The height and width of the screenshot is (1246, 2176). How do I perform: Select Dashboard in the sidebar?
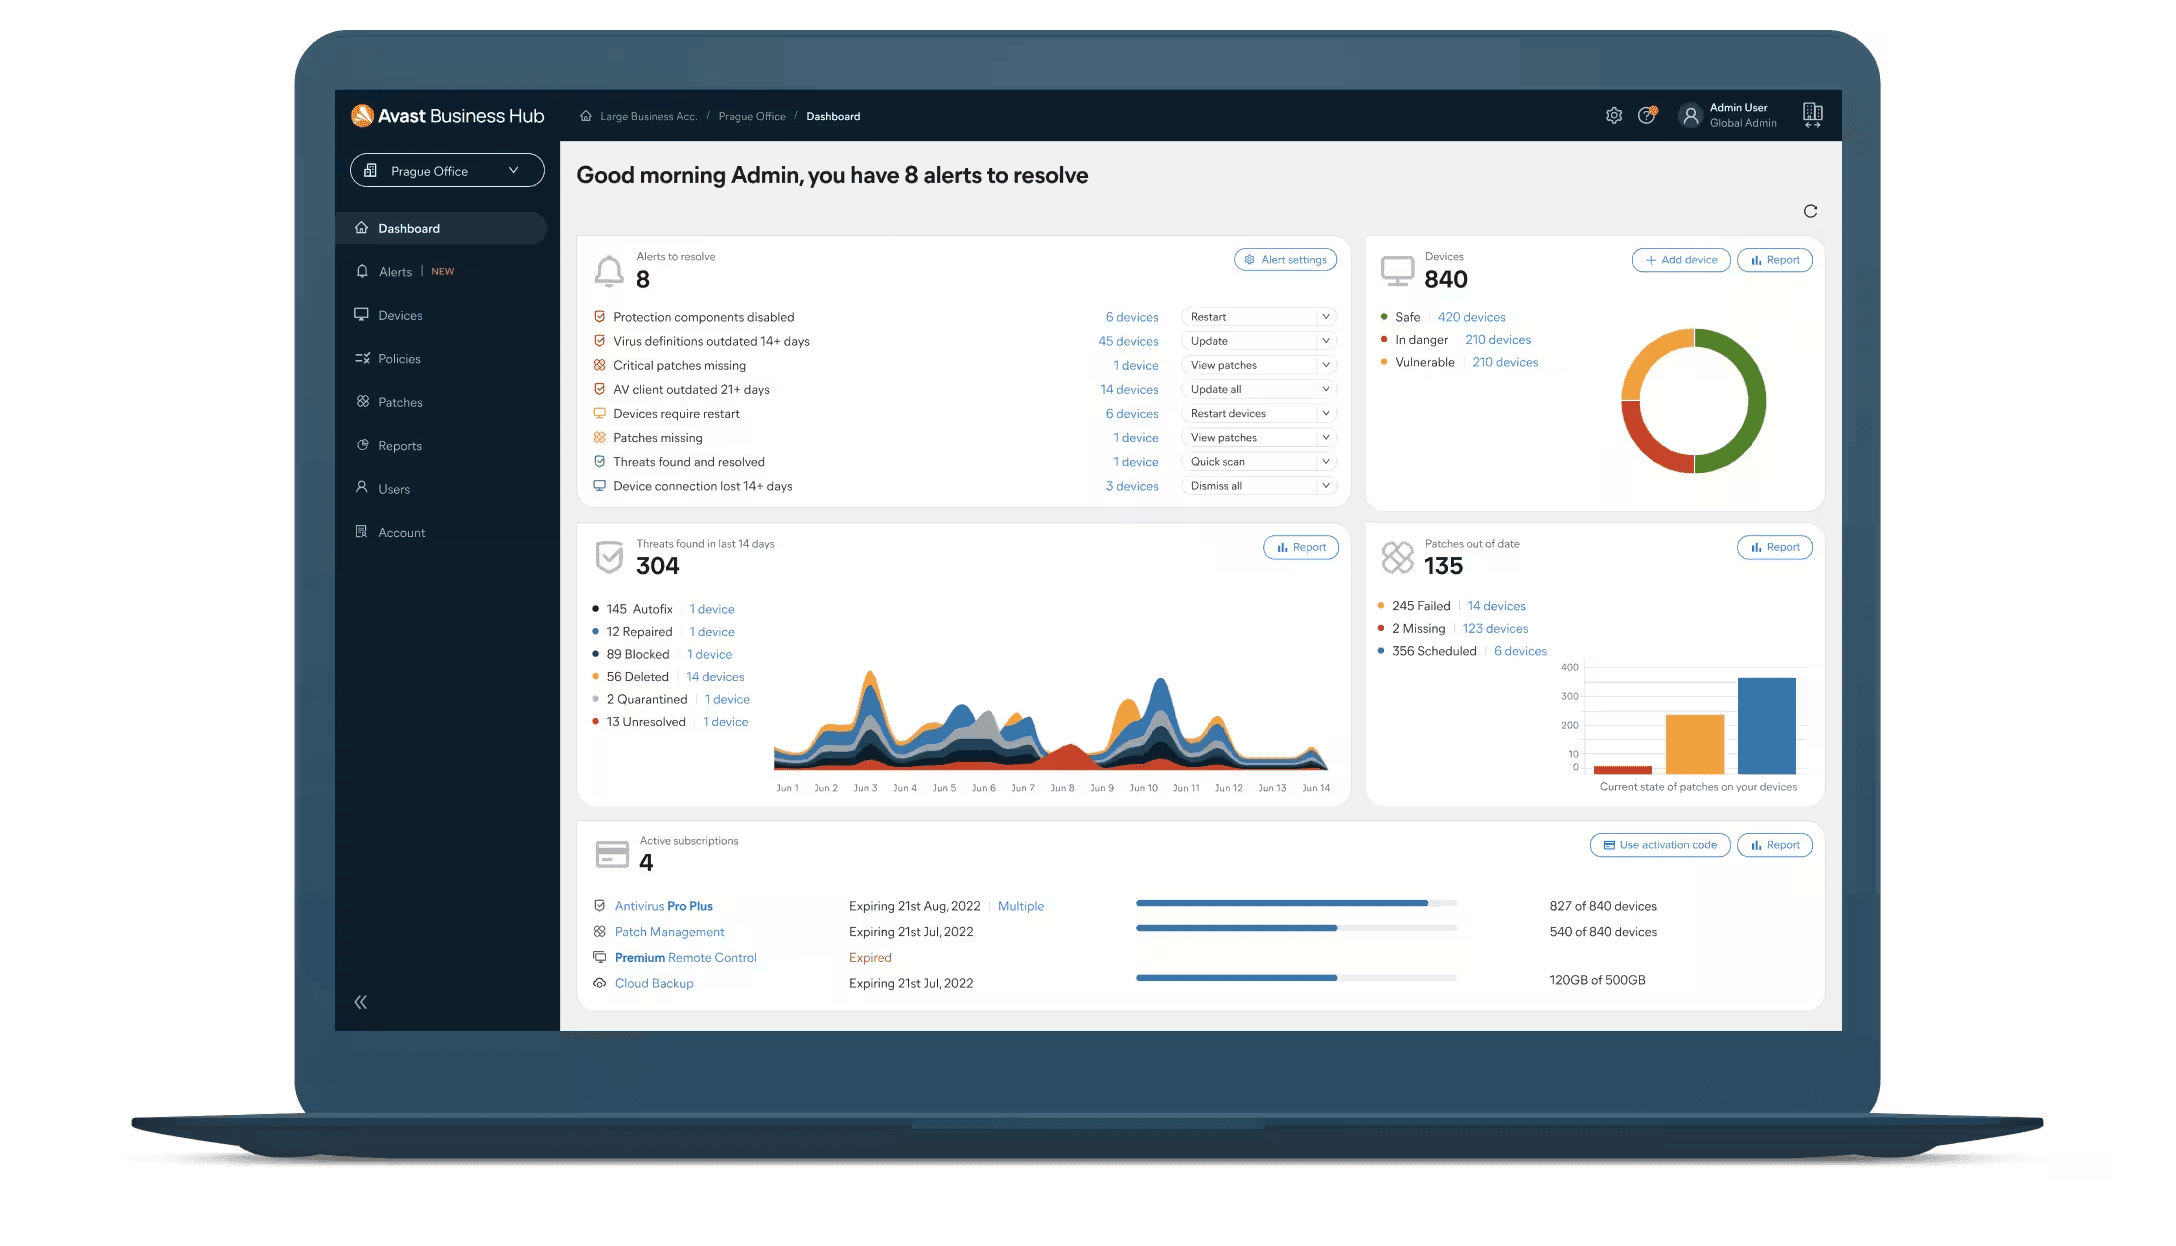coord(441,228)
